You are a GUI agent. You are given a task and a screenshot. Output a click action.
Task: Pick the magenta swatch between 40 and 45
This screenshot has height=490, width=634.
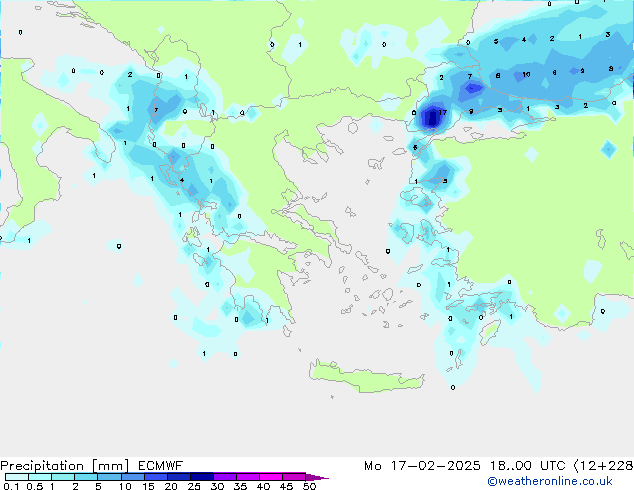271,477
